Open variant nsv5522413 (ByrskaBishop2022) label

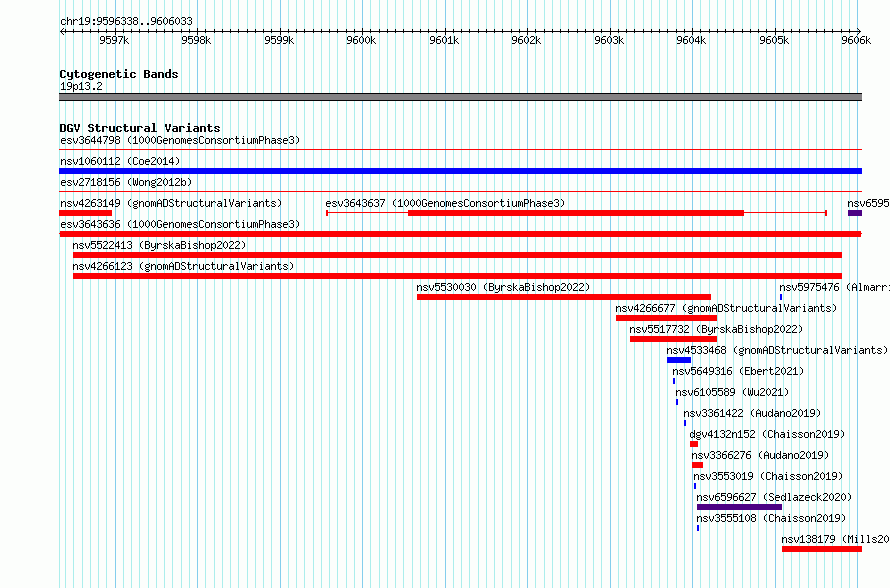(x=159, y=245)
